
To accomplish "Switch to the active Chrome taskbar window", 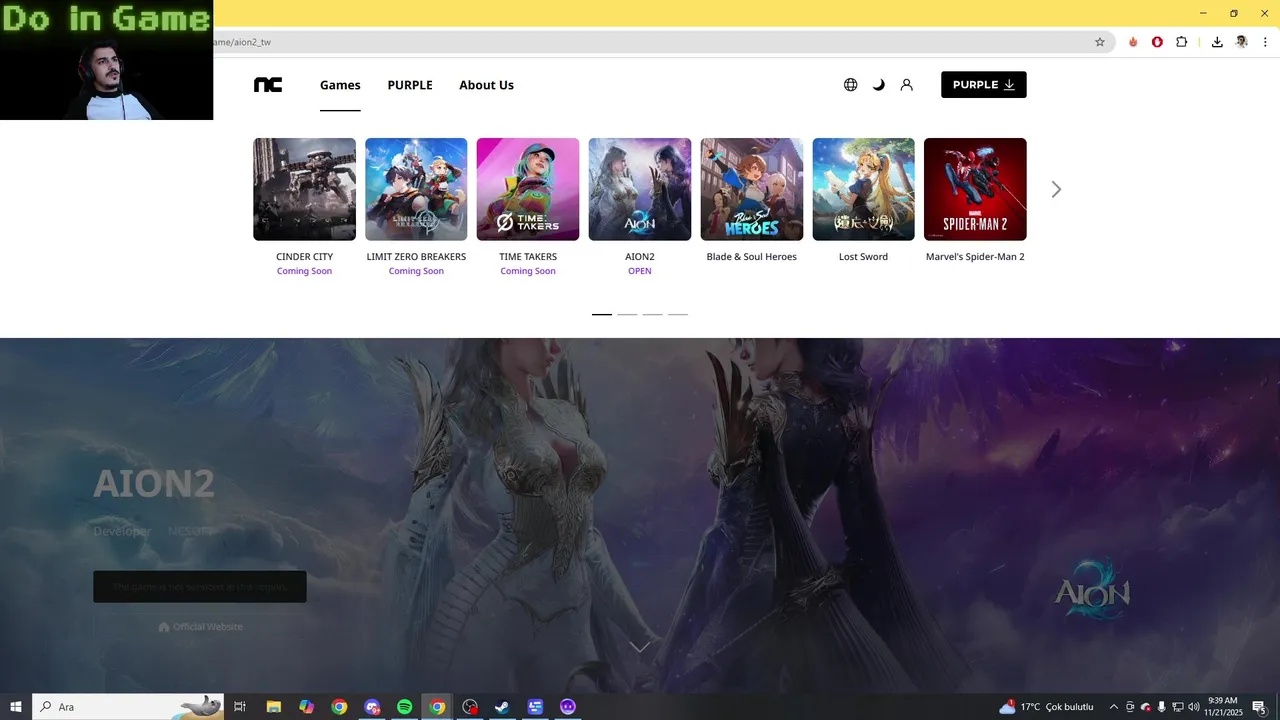I will (437, 707).
